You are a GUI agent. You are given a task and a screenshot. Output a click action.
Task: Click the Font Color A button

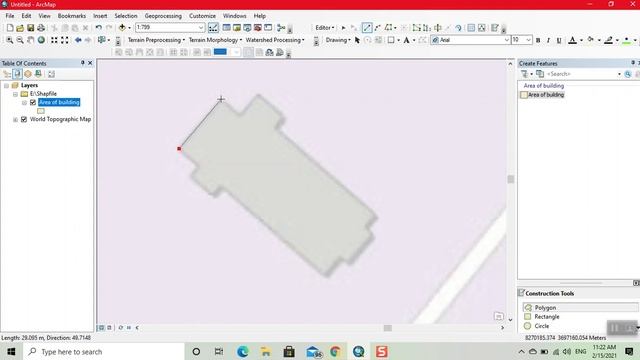pyautogui.click(x=572, y=40)
